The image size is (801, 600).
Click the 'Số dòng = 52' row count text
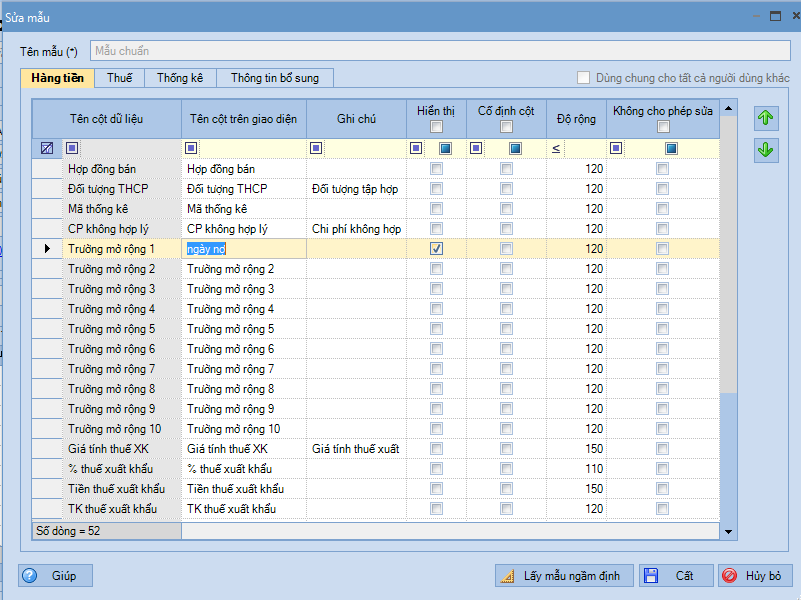(68, 531)
